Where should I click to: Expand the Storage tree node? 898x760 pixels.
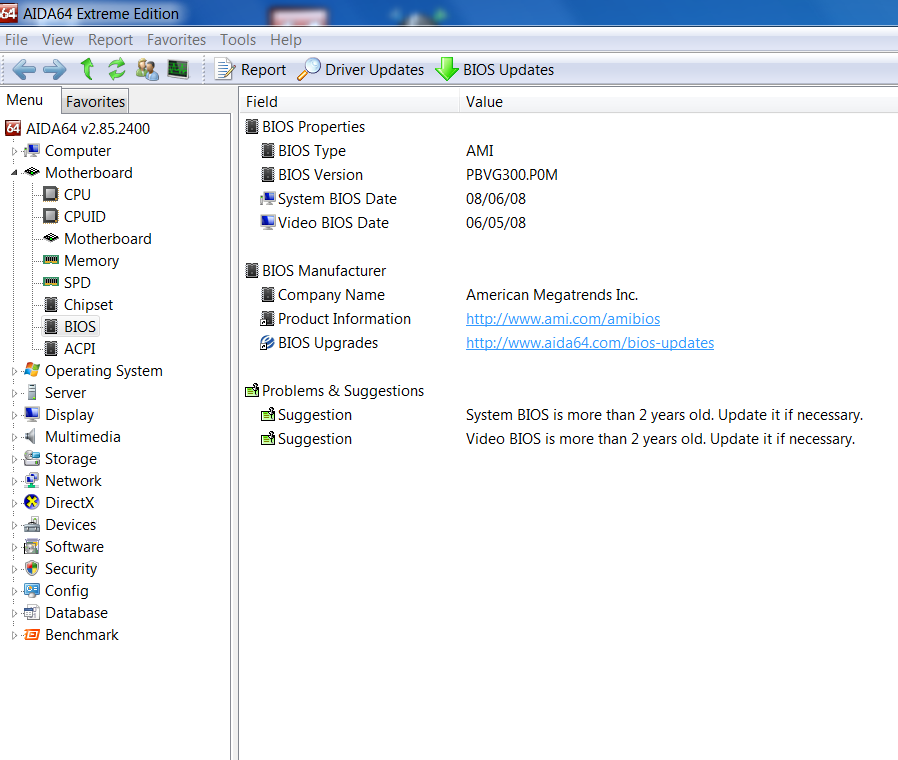[14, 459]
